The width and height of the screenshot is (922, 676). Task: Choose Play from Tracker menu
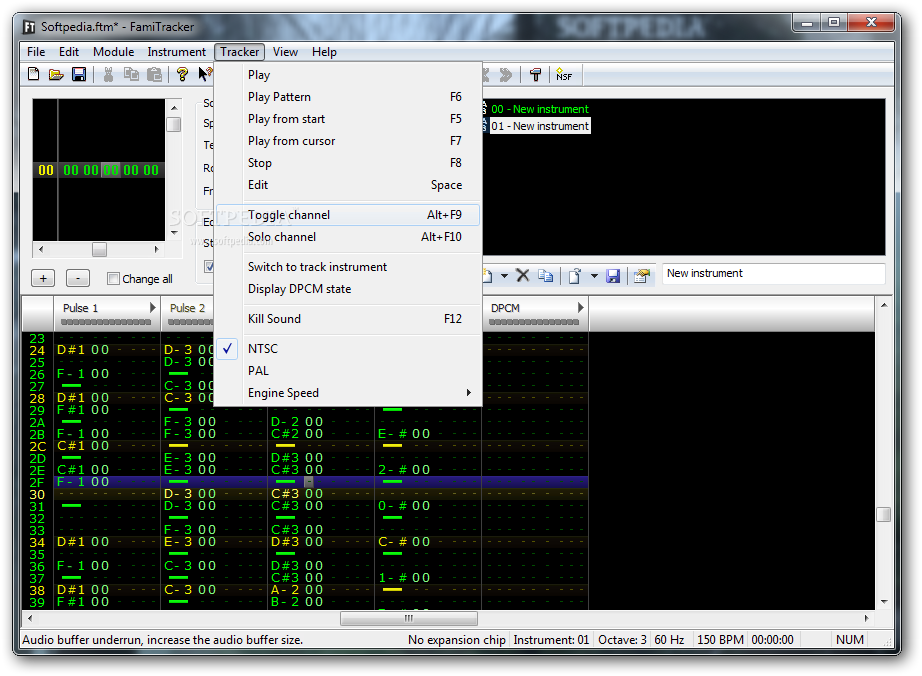[348, 75]
